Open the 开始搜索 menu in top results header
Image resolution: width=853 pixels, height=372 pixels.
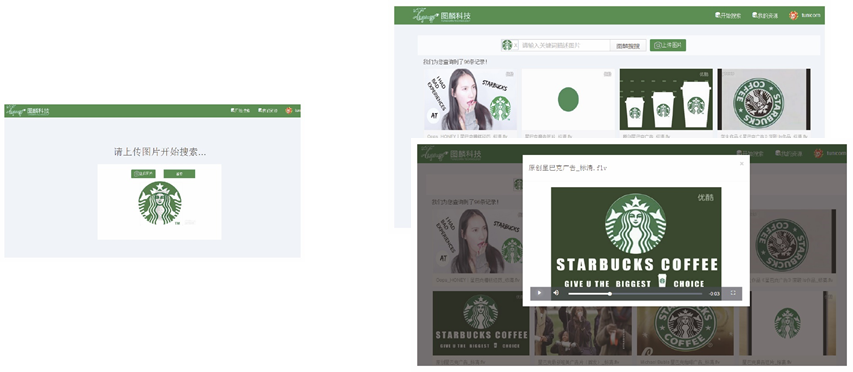(x=728, y=16)
